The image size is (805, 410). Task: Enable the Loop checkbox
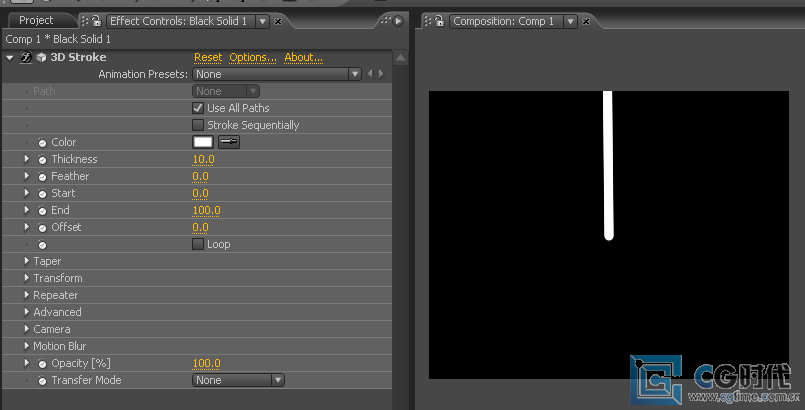pyautogui.click(x=198, y=244)
